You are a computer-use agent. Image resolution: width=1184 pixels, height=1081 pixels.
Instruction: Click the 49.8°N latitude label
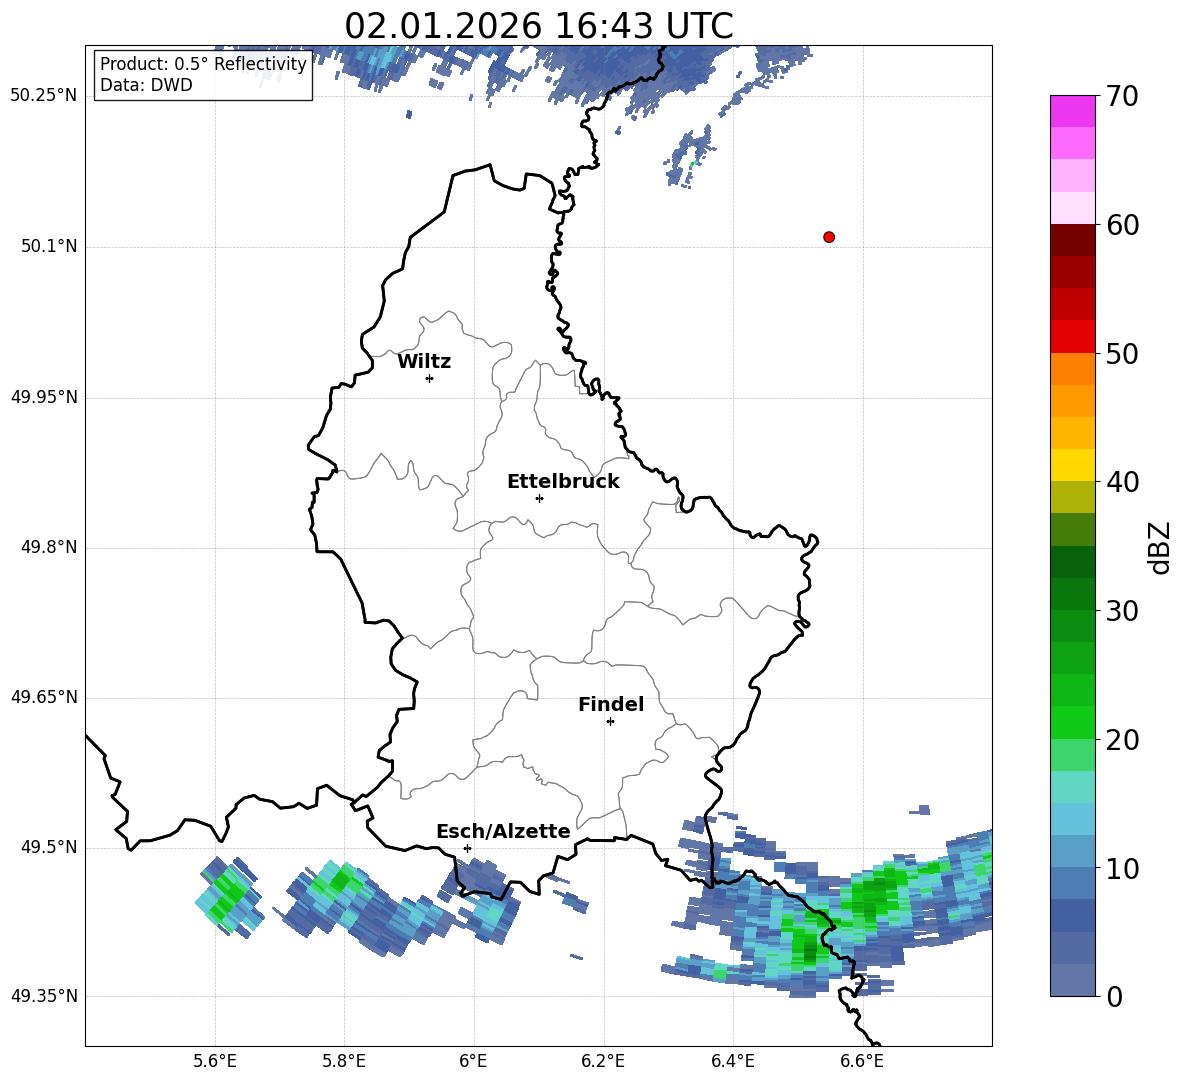(49, 547)
